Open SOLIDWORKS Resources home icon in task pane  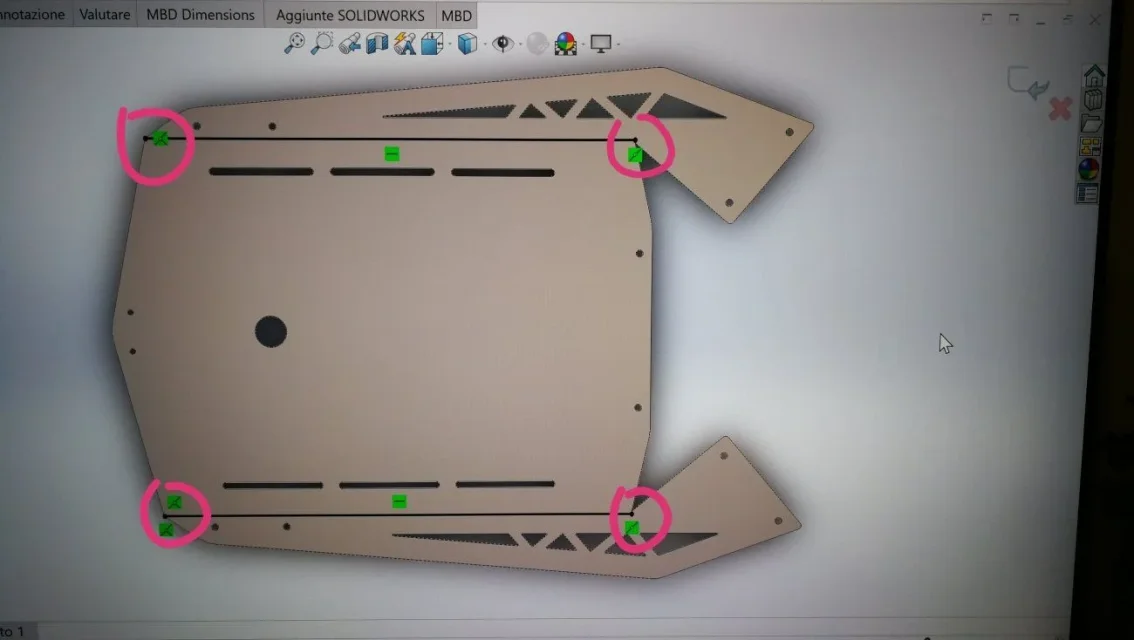1094,75
